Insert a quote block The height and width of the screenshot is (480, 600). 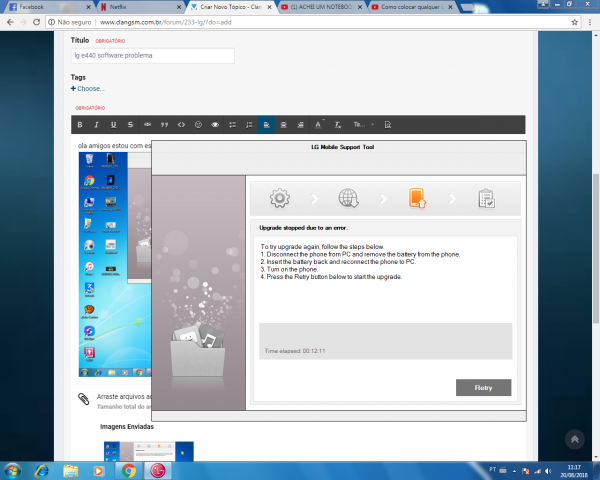click(x=165, y=125)
